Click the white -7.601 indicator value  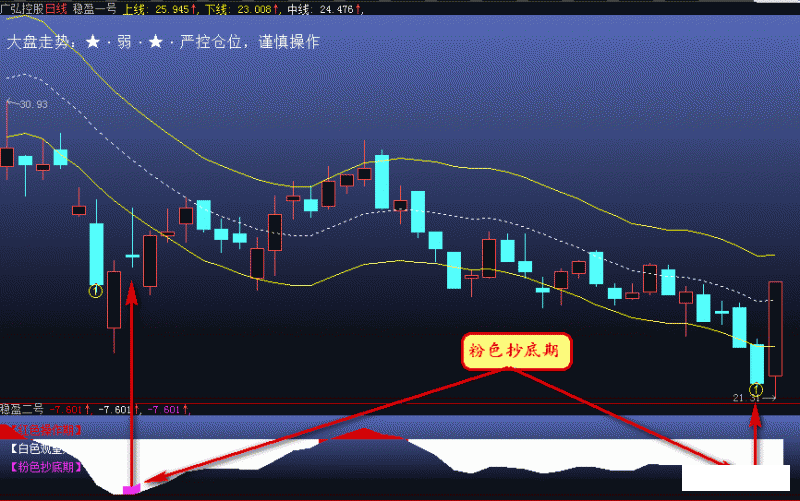[117, 409]
